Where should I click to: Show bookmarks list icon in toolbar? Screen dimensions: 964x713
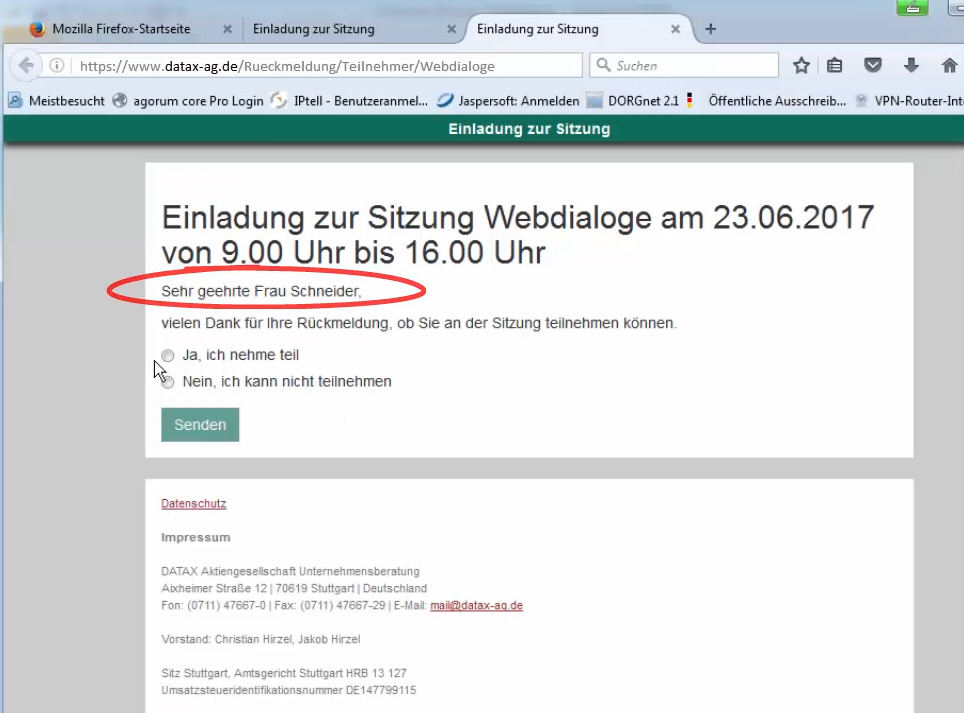pyautogui.click(x=834, y=65)
